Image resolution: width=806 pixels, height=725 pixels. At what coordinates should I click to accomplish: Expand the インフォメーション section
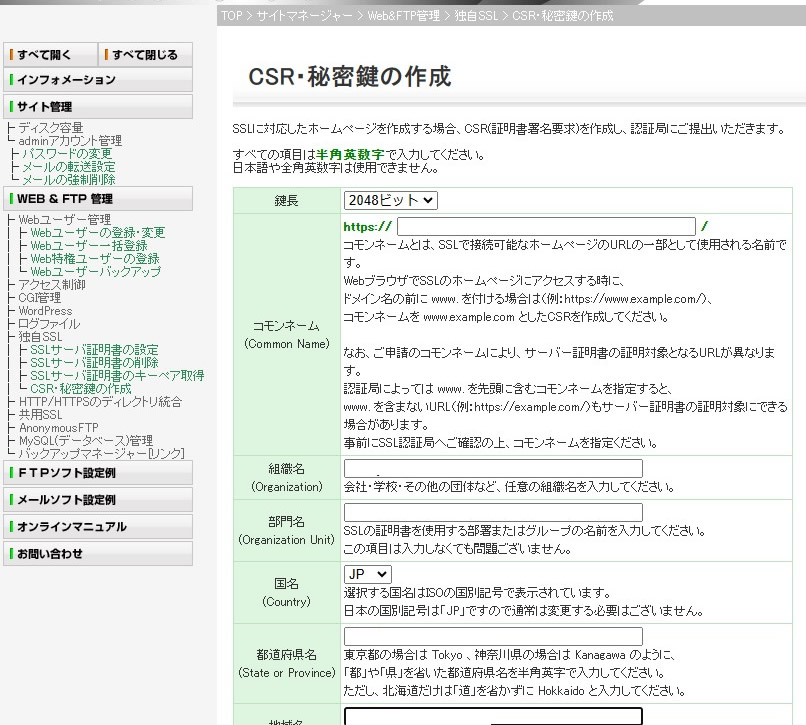coord(98,80)
